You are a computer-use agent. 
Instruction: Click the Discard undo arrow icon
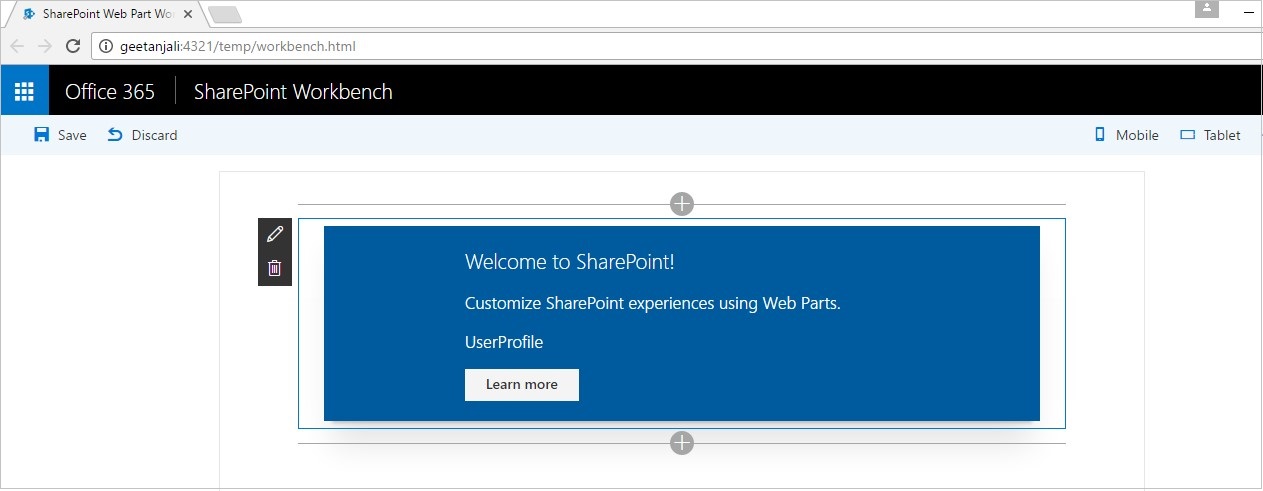115,135
